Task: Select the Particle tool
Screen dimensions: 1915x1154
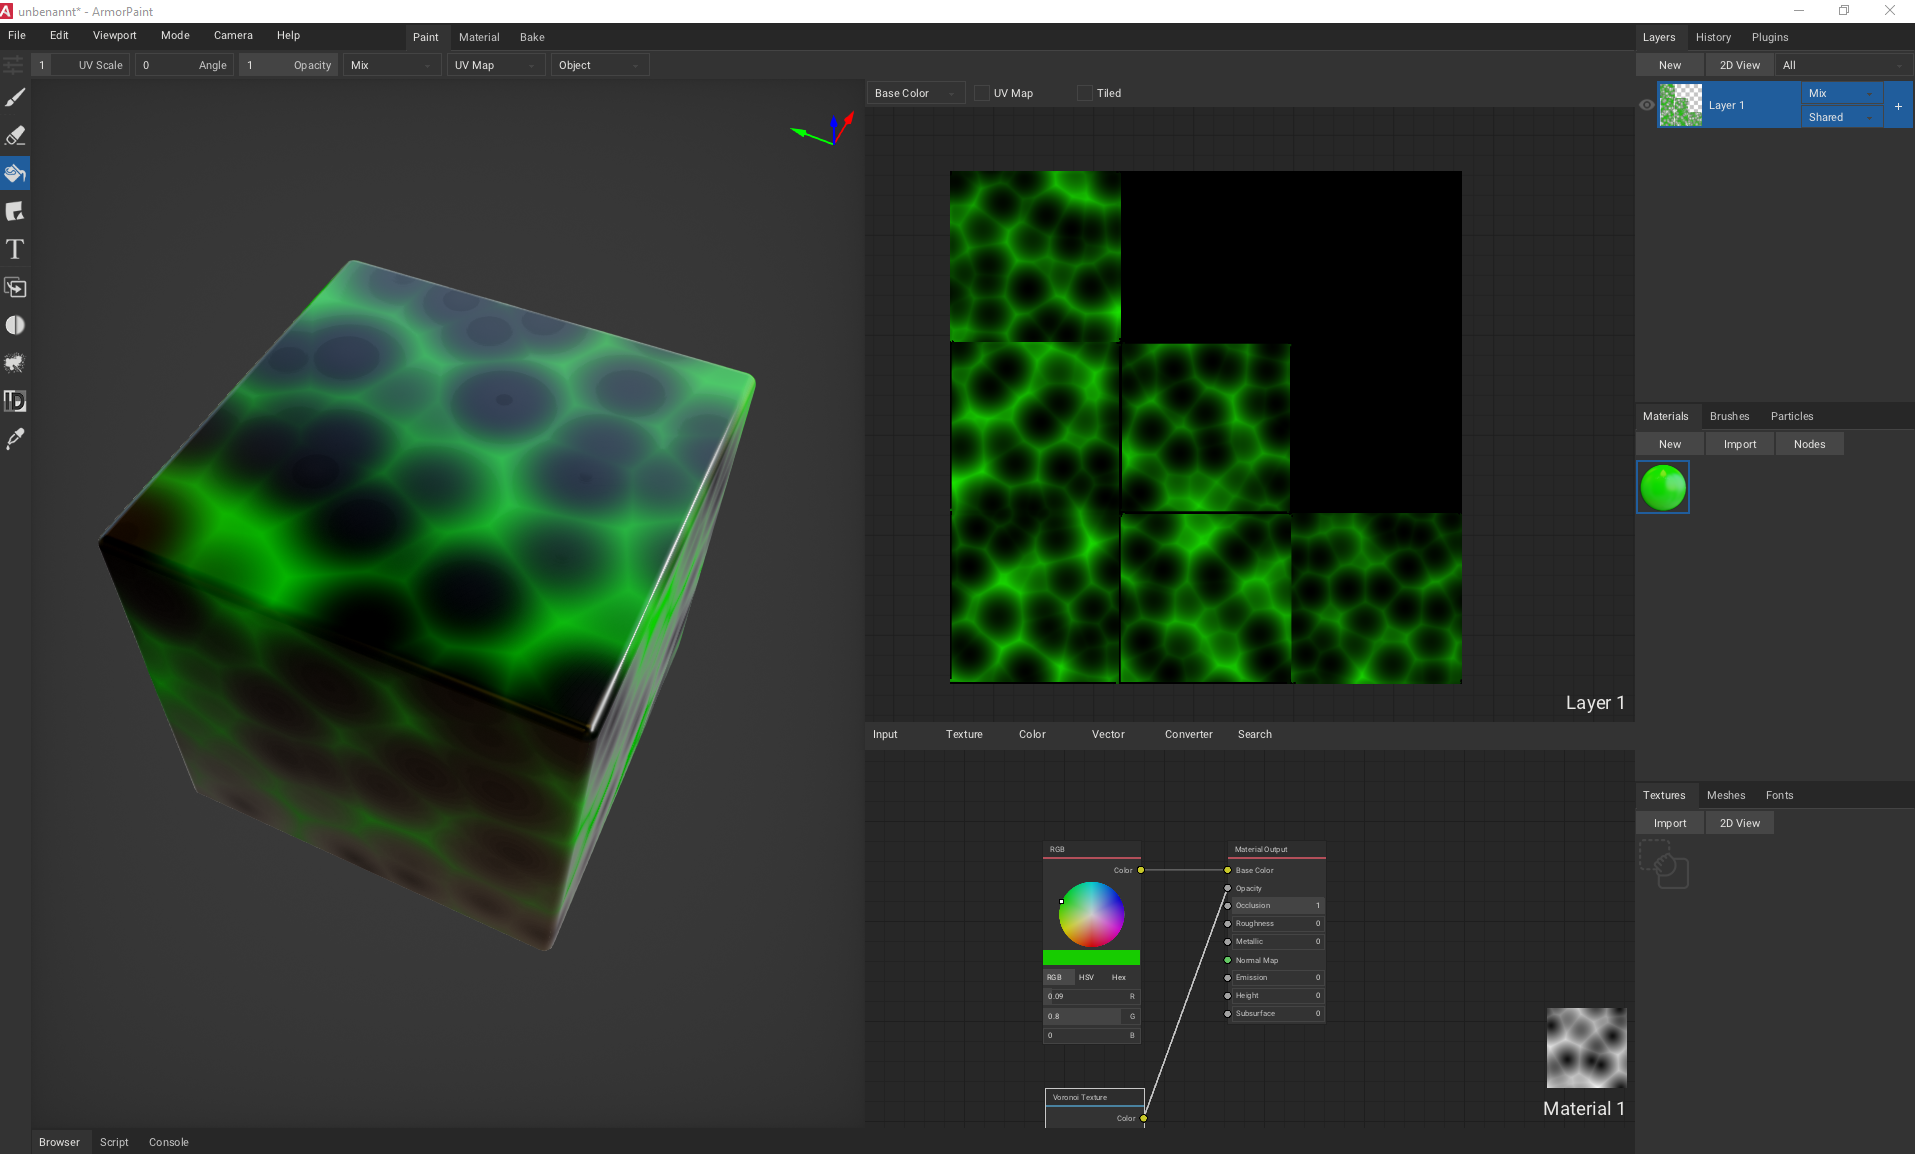Action: (15, 363)
